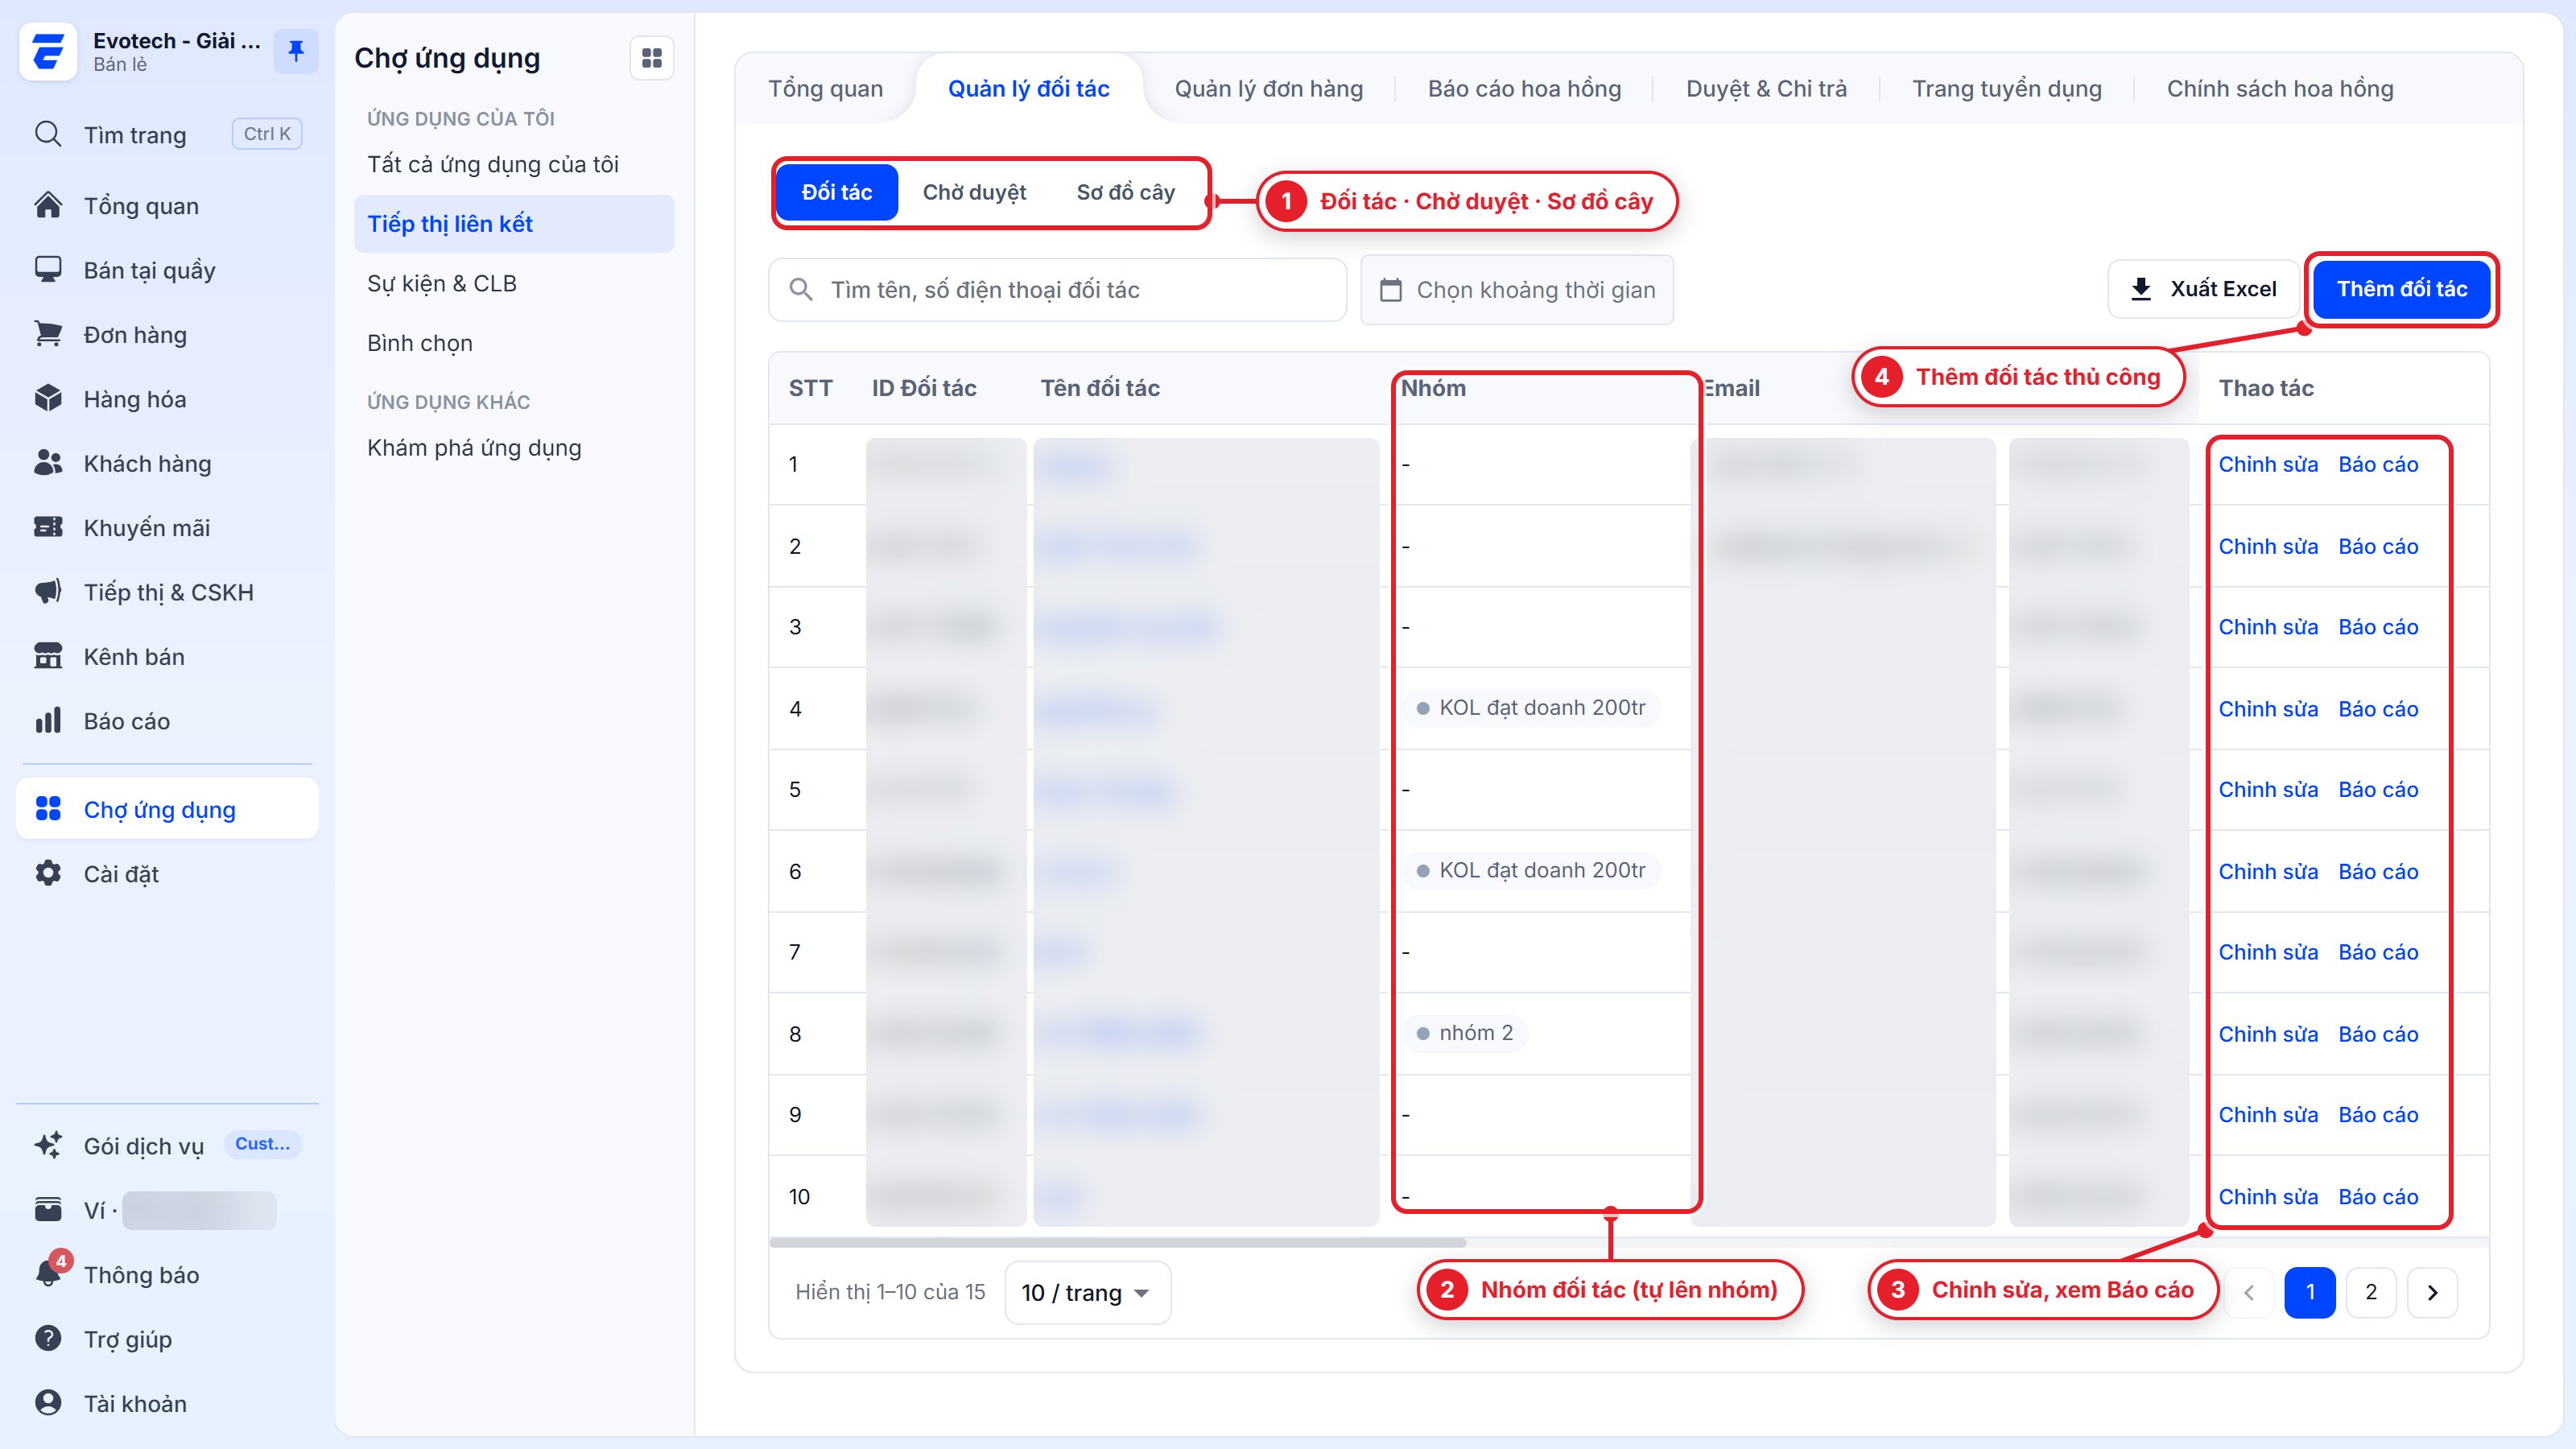The height and width of the screenshot is (1449, 2576).
Task: Open Tổng quan home icon in sidebar
Action: pyautogui.click(x=48, y=205)
